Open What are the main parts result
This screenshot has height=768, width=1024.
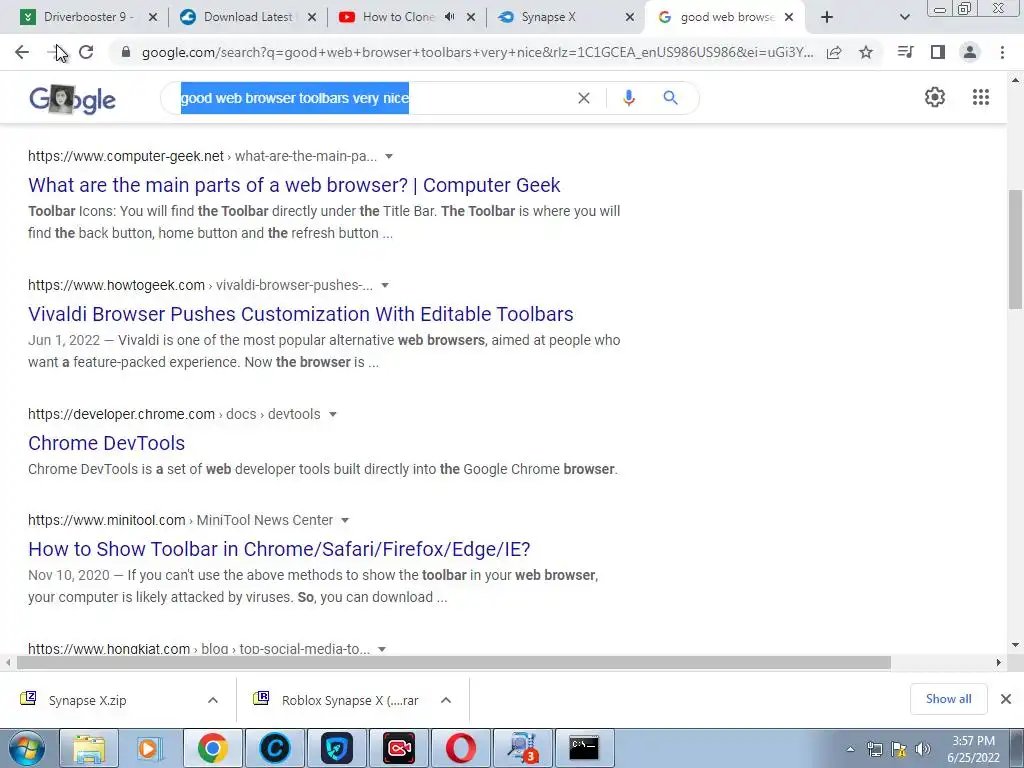[294, 185]
